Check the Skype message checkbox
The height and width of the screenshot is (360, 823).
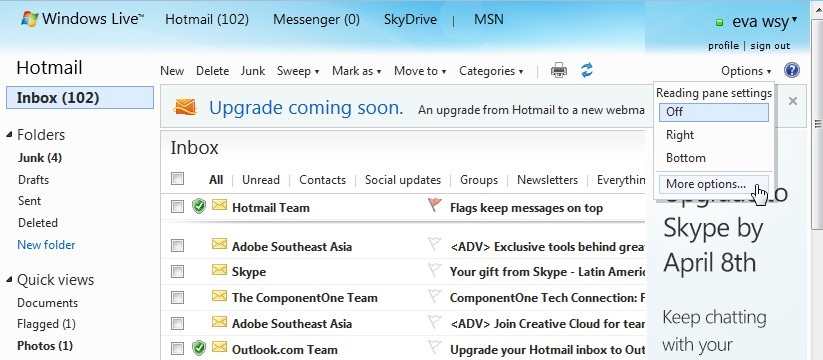tap(177, 272)
